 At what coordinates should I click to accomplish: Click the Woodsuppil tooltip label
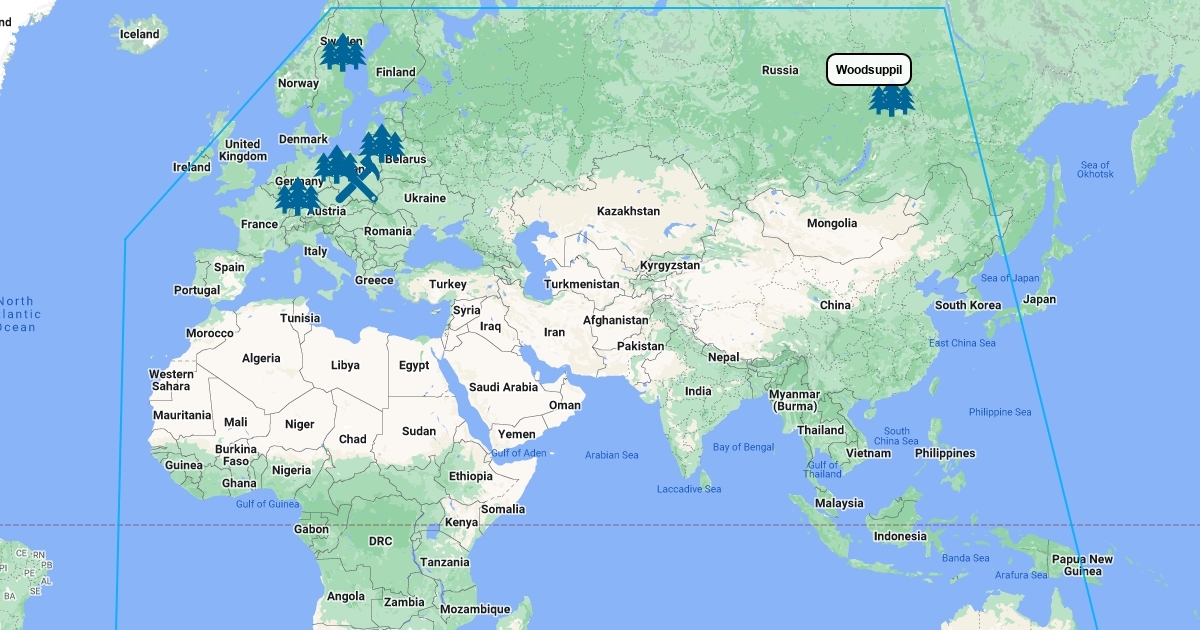tap(869, 70)
